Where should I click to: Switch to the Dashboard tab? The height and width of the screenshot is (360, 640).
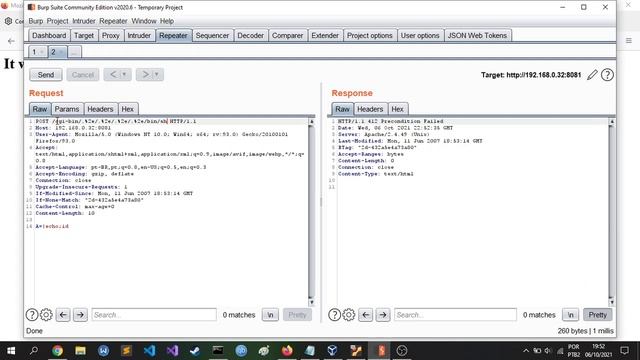tap(49, 36)
